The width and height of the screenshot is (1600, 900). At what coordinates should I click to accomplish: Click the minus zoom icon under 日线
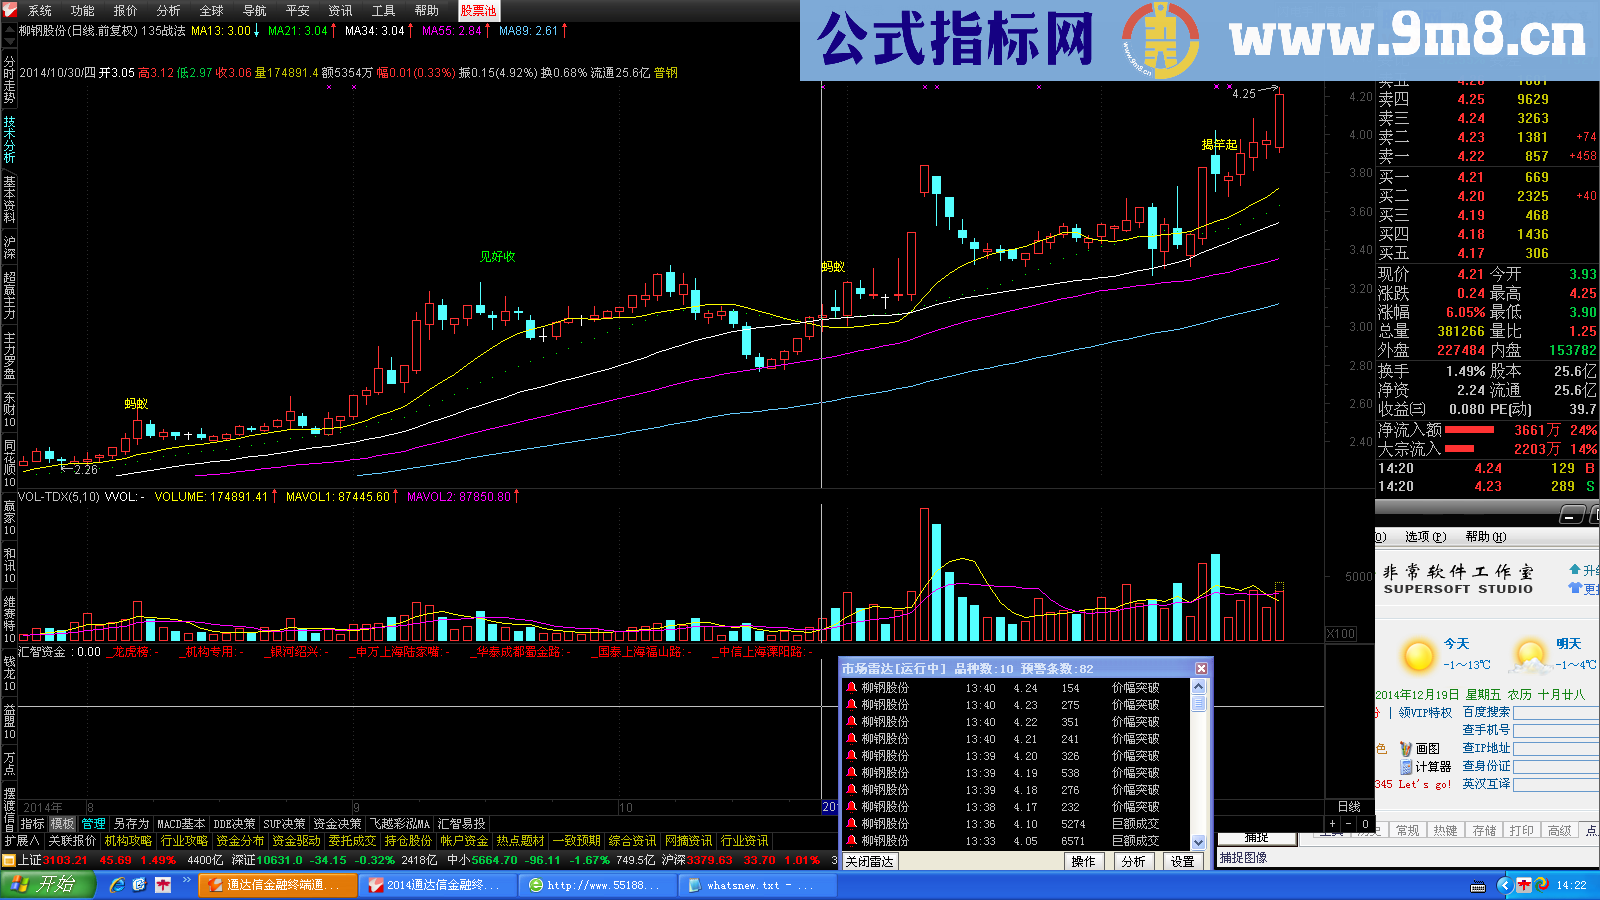pos(1348,824)
